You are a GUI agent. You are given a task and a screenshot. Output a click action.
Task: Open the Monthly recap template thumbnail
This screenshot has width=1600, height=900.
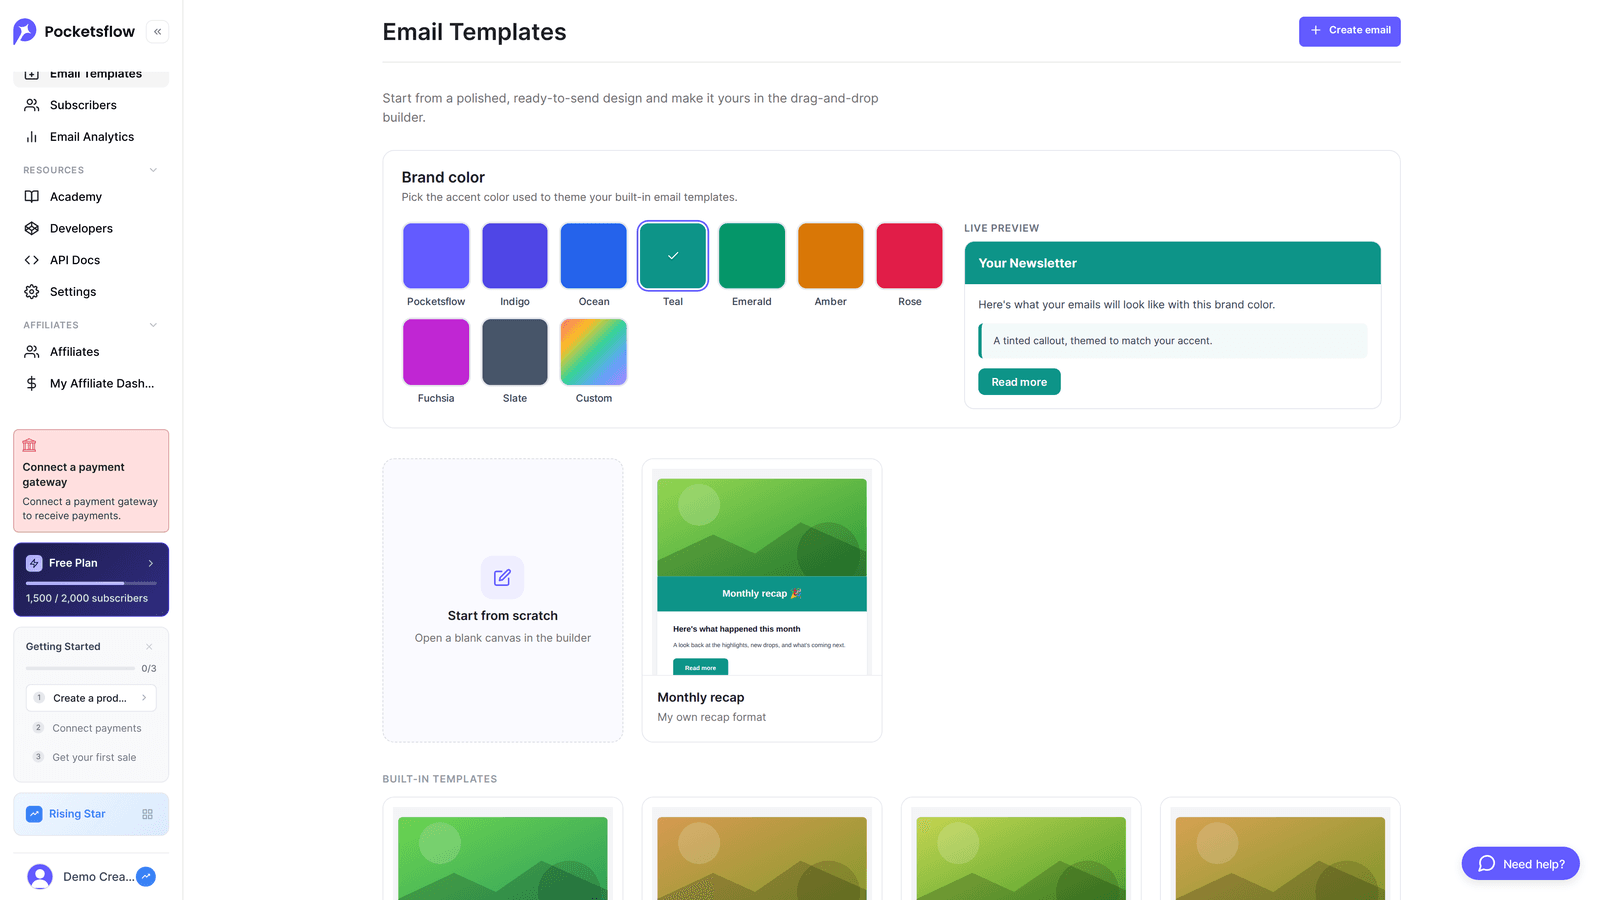tap(762, 572)
